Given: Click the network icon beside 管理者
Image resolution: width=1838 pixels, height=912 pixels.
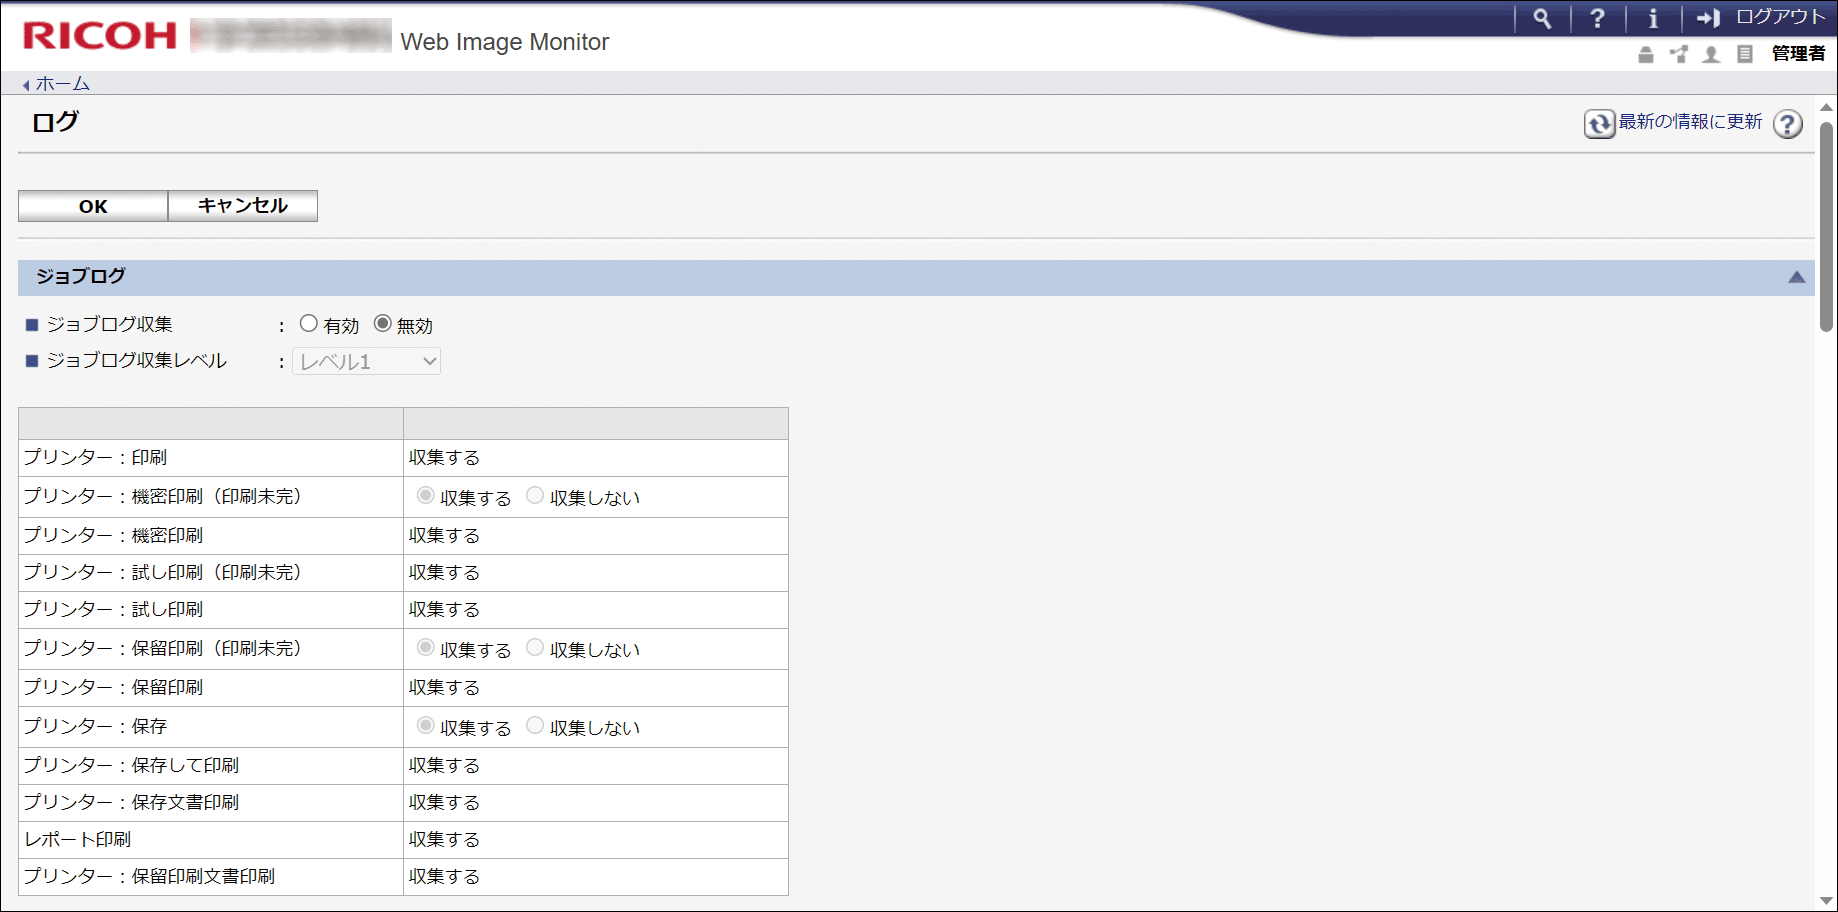Looking at the screenshot, I should point(1679,54).
